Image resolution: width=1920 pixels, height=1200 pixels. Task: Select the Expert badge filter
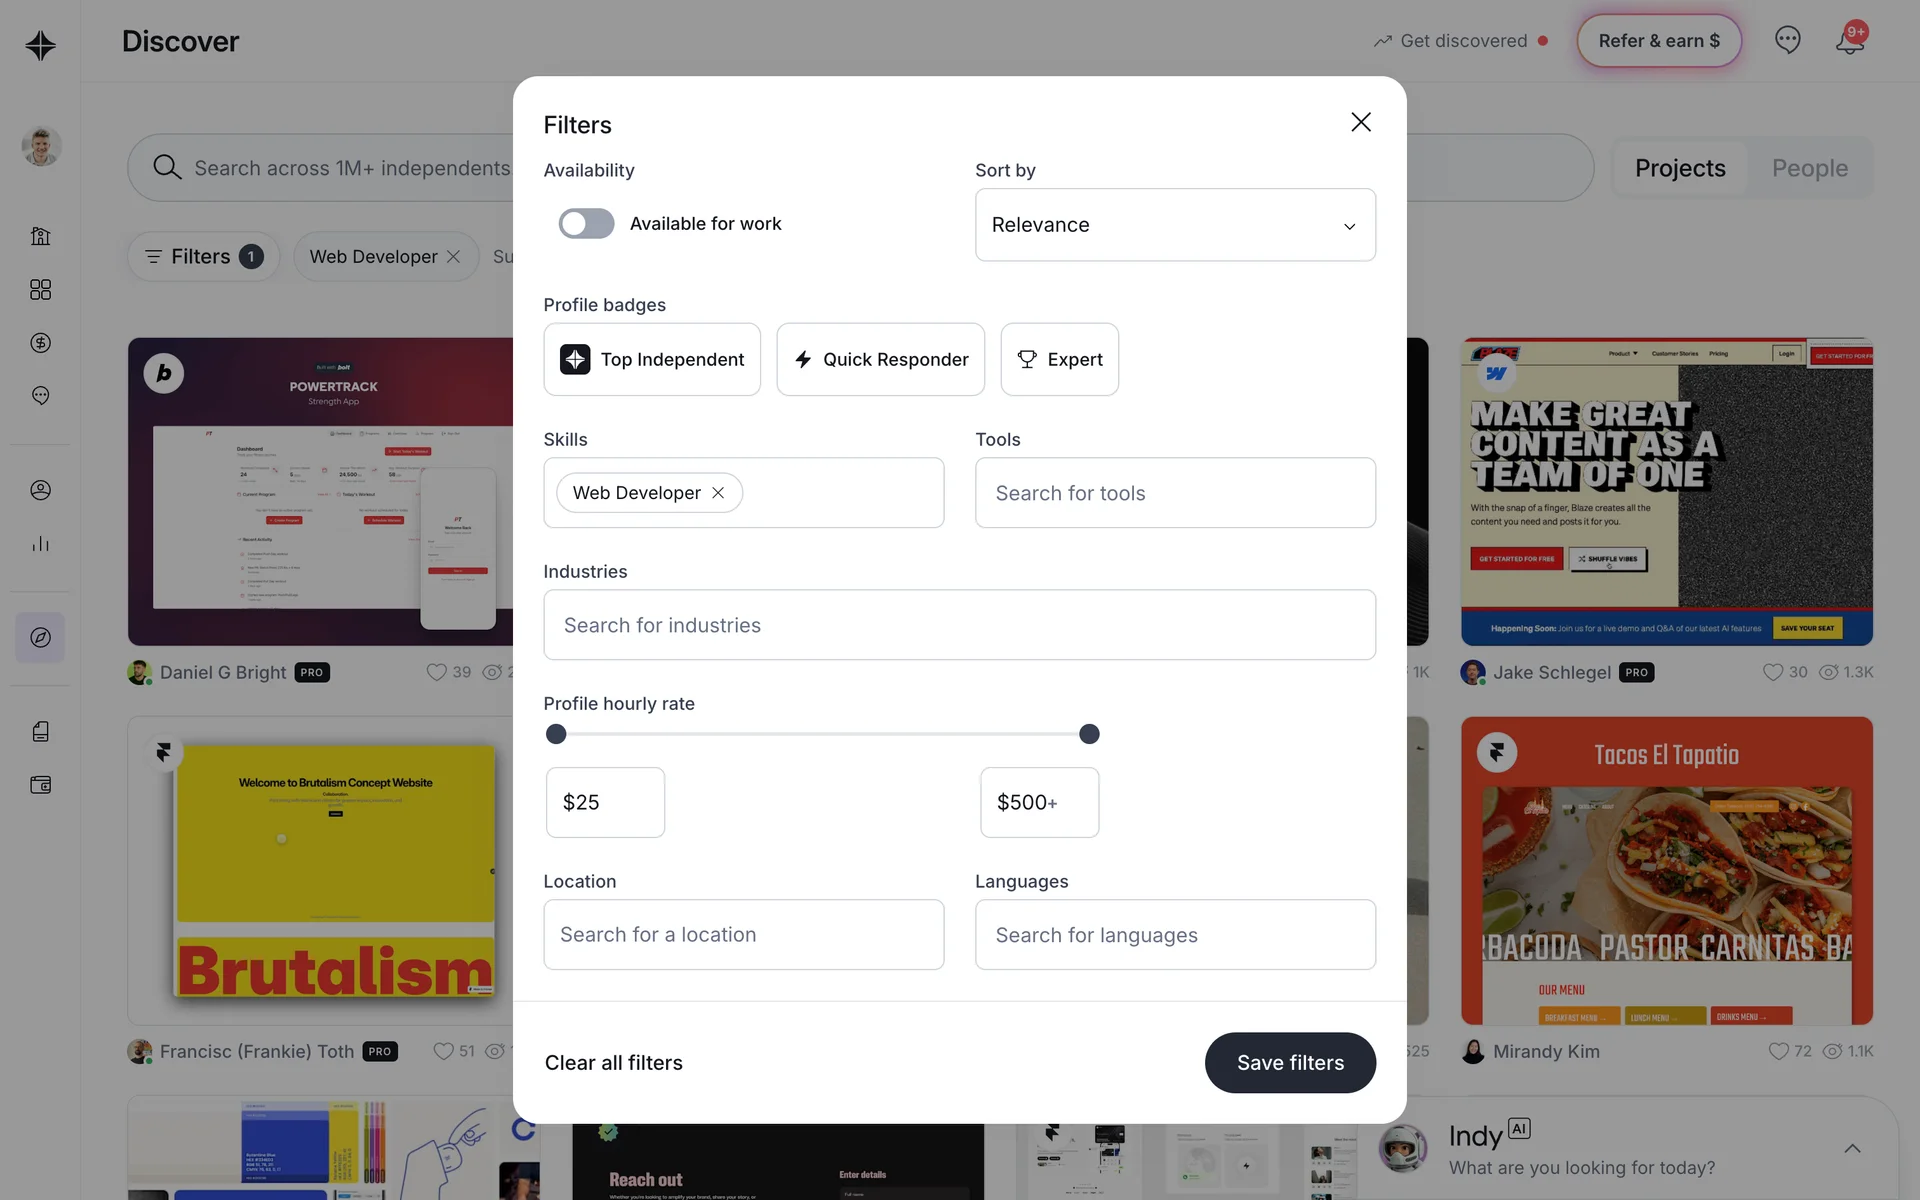click(1060, 359)
